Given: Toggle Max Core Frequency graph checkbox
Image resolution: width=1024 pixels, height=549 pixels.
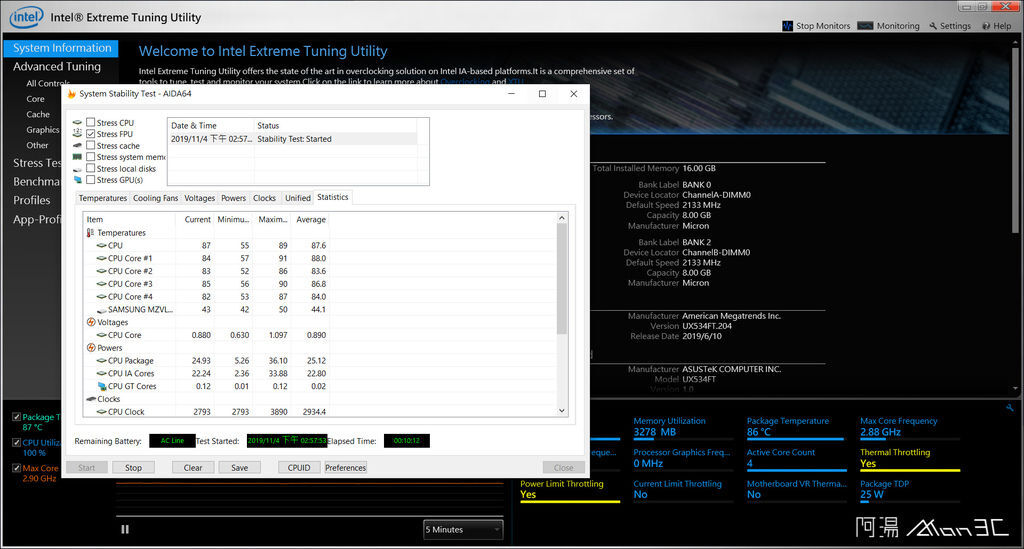Looking at the screenshot, I should click(16, 468).
